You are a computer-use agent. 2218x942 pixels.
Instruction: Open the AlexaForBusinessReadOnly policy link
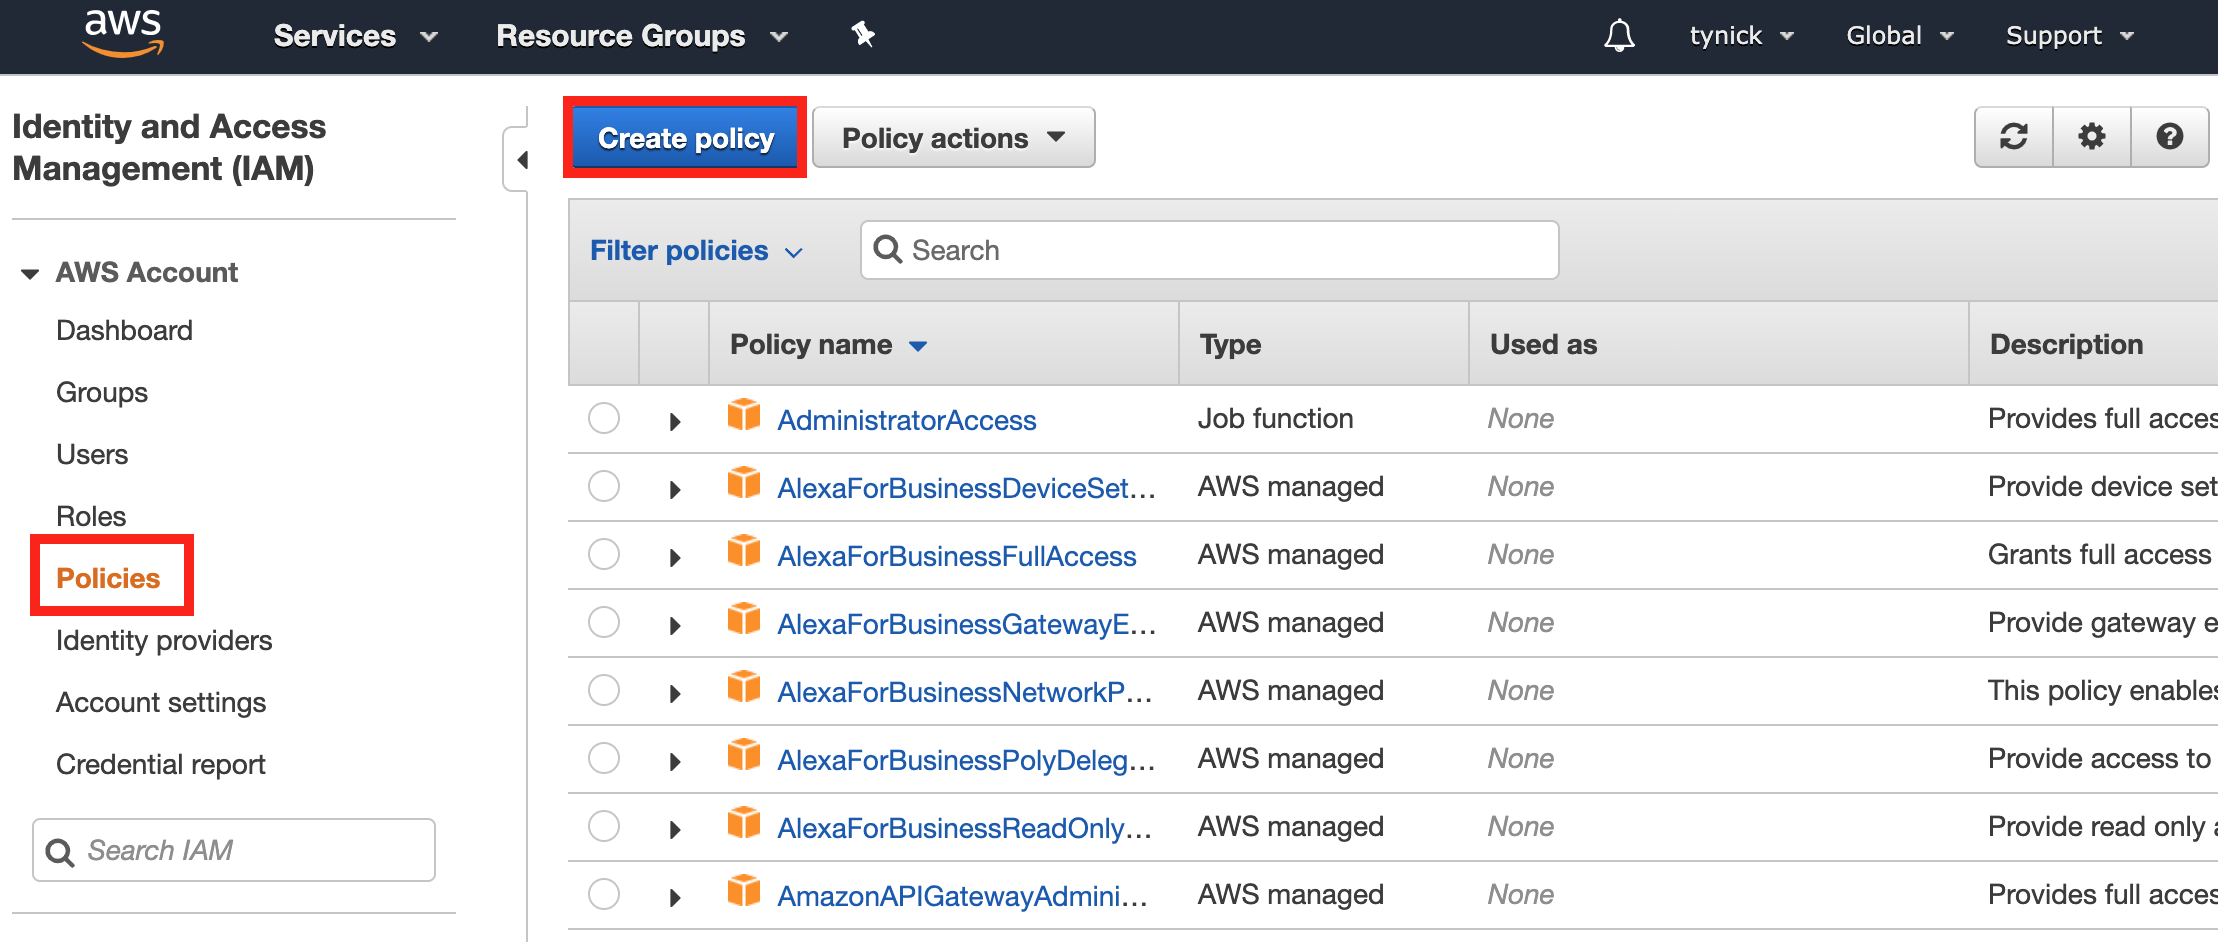tap(965, 828)
